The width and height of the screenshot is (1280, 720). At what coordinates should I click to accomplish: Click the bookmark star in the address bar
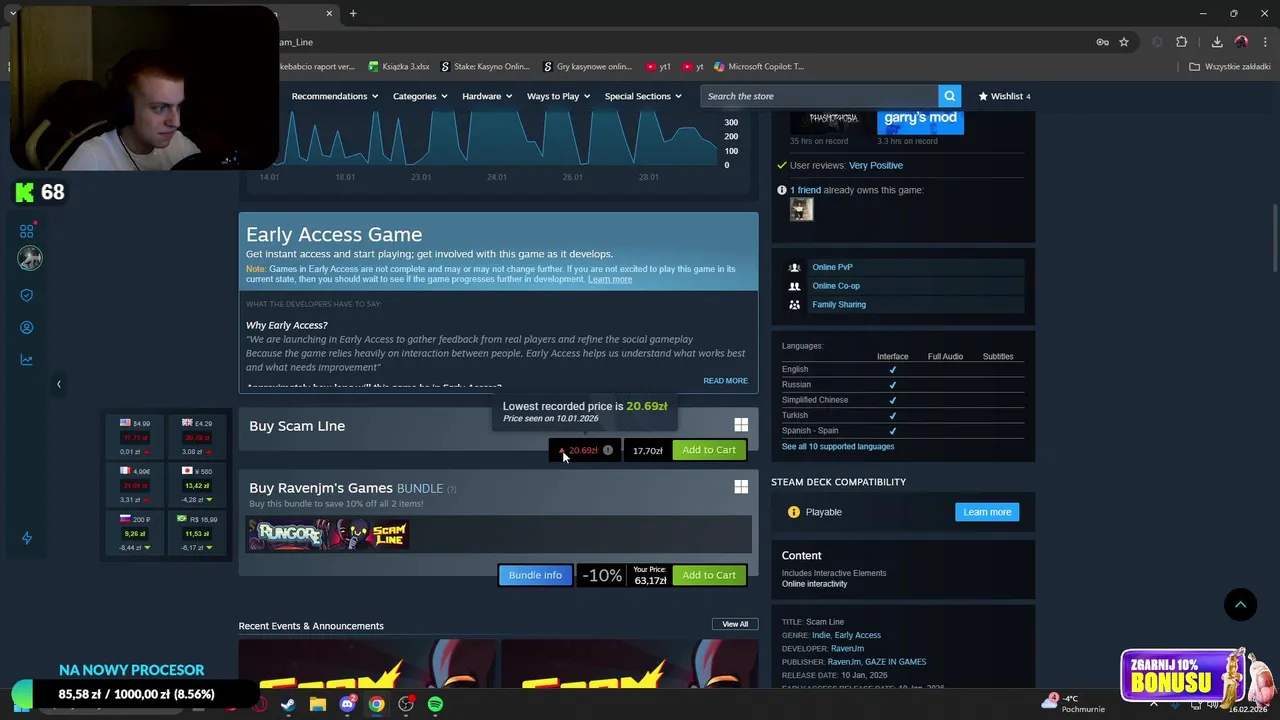click(x=1124, y=42)
